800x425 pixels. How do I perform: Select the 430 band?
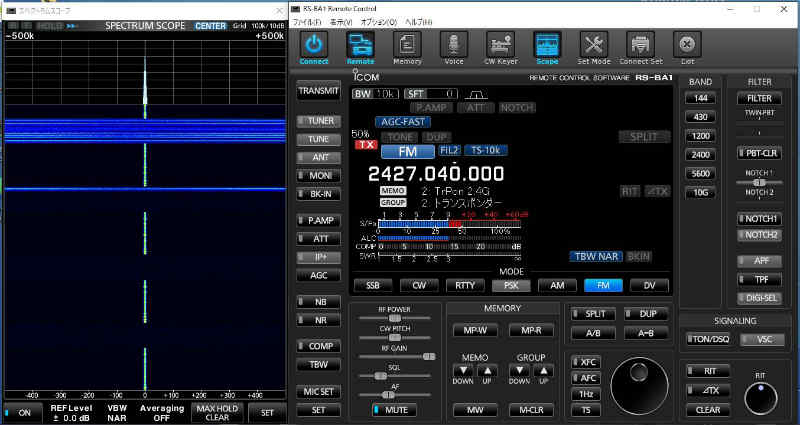[700, 117]
